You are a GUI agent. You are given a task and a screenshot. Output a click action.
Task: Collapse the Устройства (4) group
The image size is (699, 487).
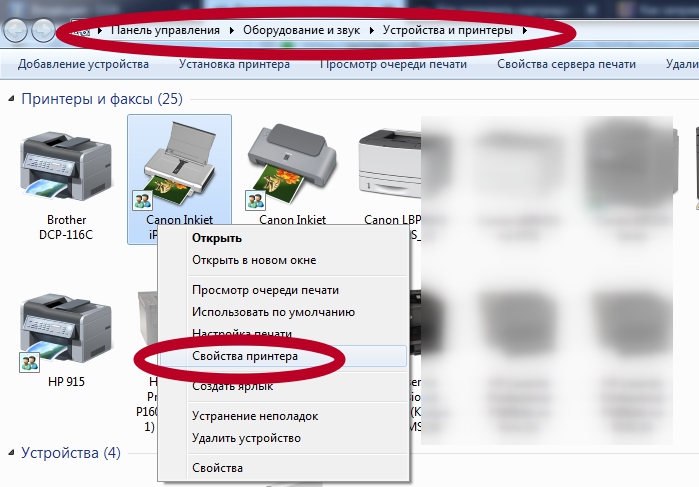(x=12, y=453)
